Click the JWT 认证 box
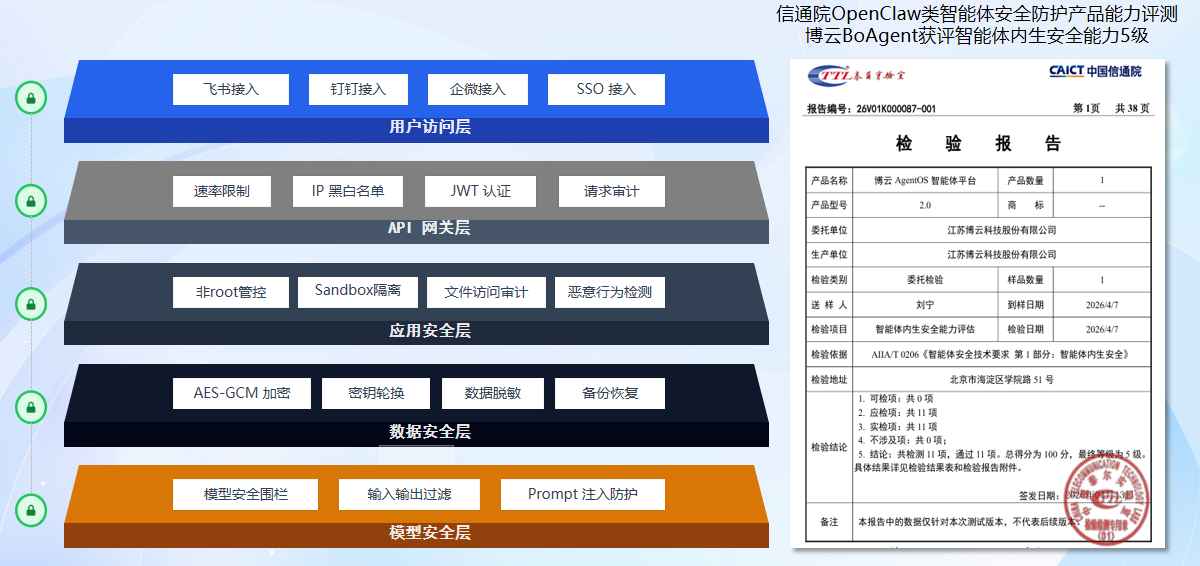This screenshot has width=1200, height=566. click(480, 191)
